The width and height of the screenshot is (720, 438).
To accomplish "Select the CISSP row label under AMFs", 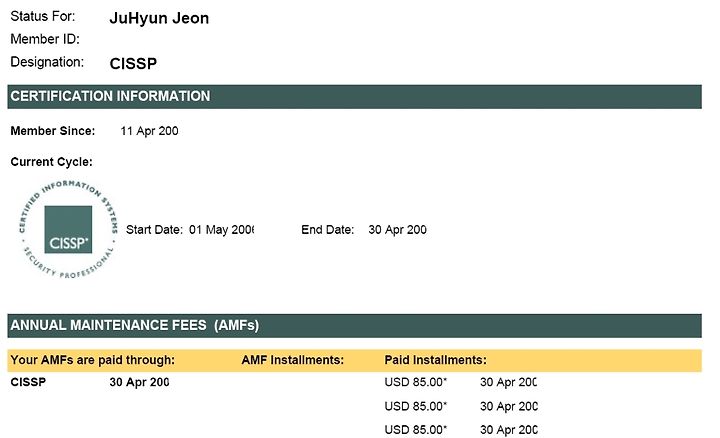I will coord(28,382).
